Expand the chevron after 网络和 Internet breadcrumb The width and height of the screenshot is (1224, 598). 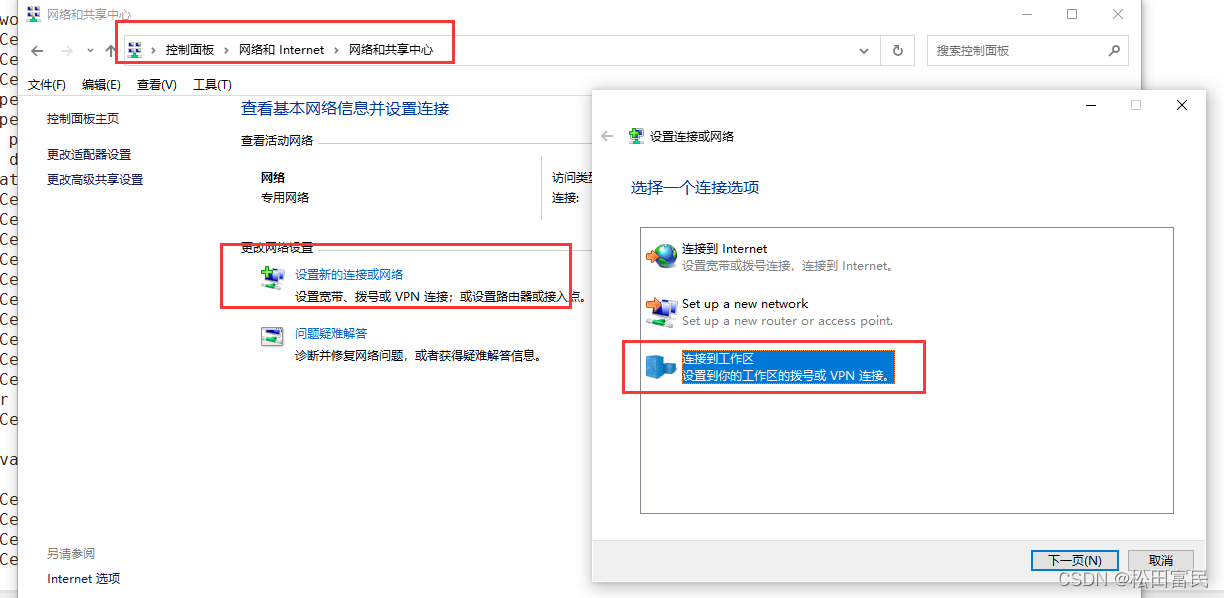pyautogui.click(x=337, y=50)
